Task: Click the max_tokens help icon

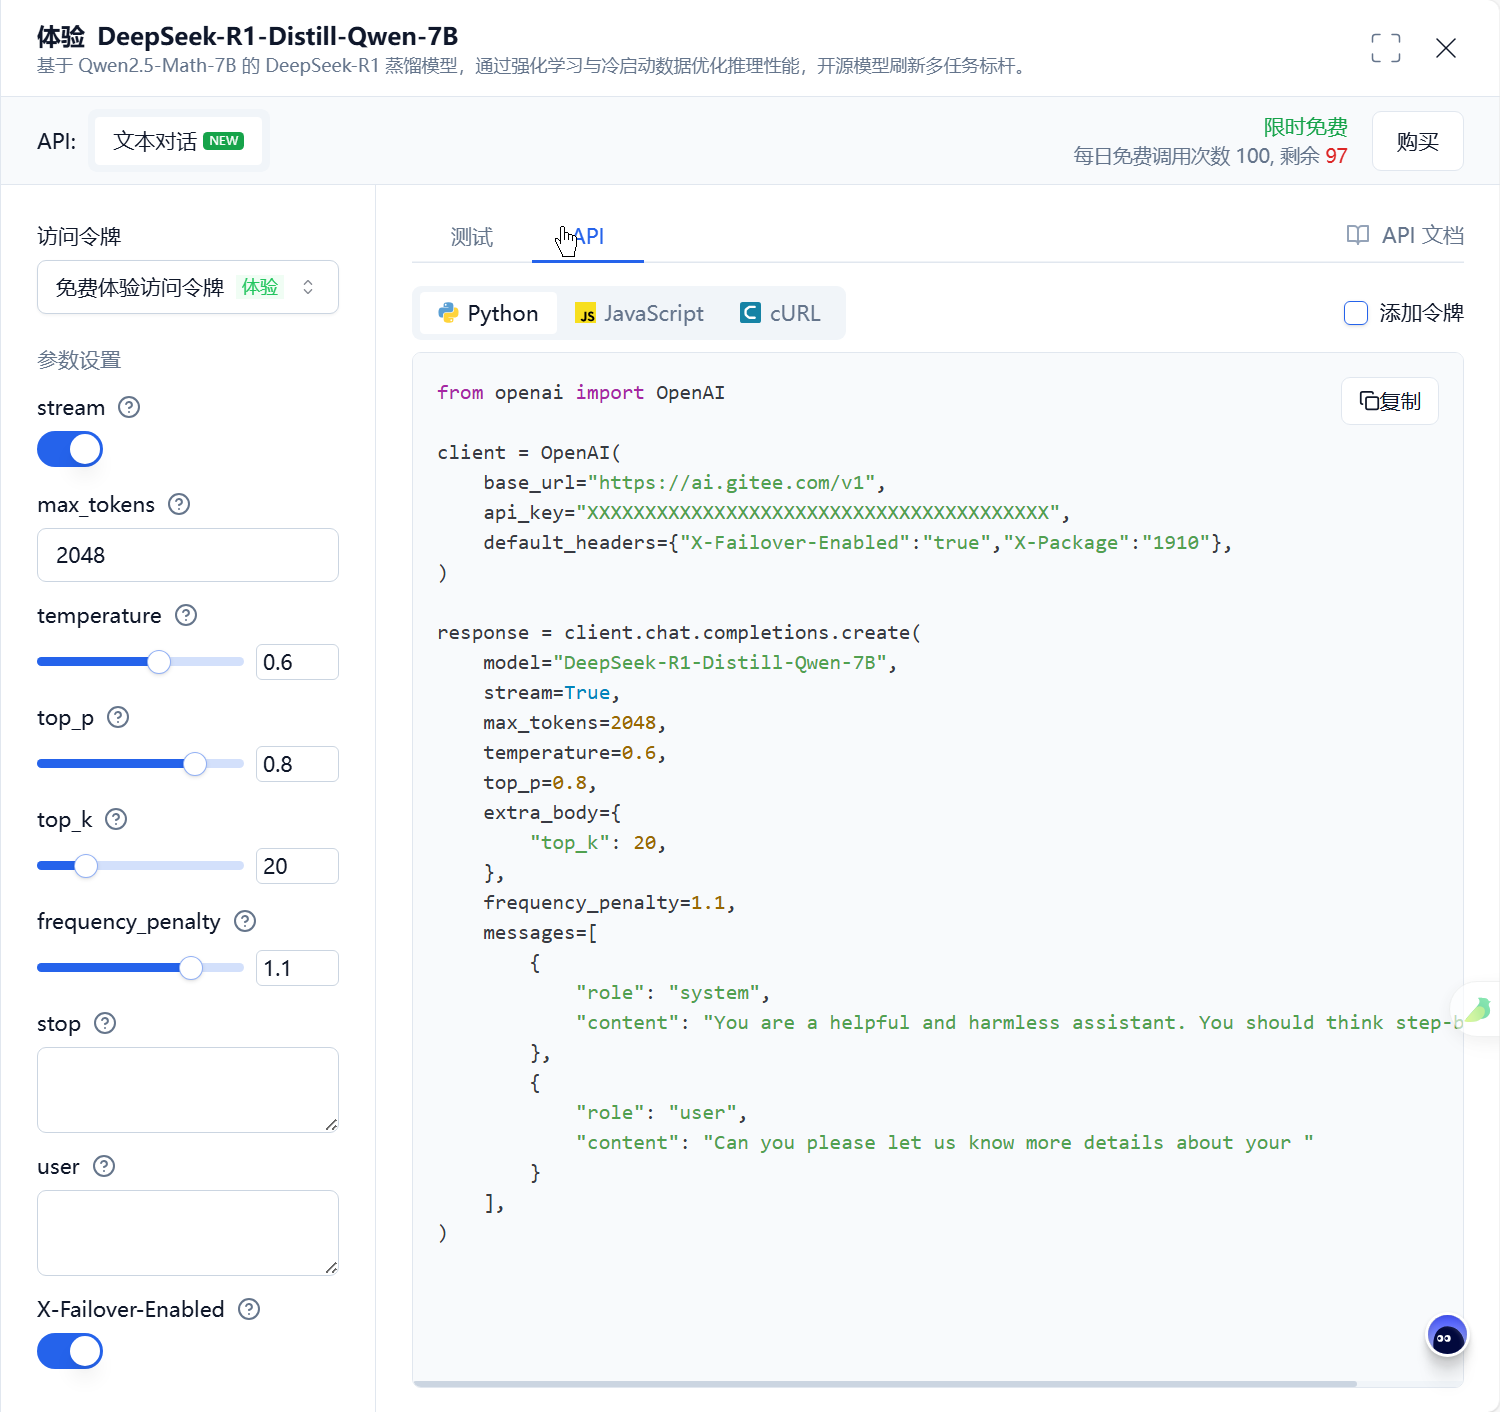Action: 179,504
